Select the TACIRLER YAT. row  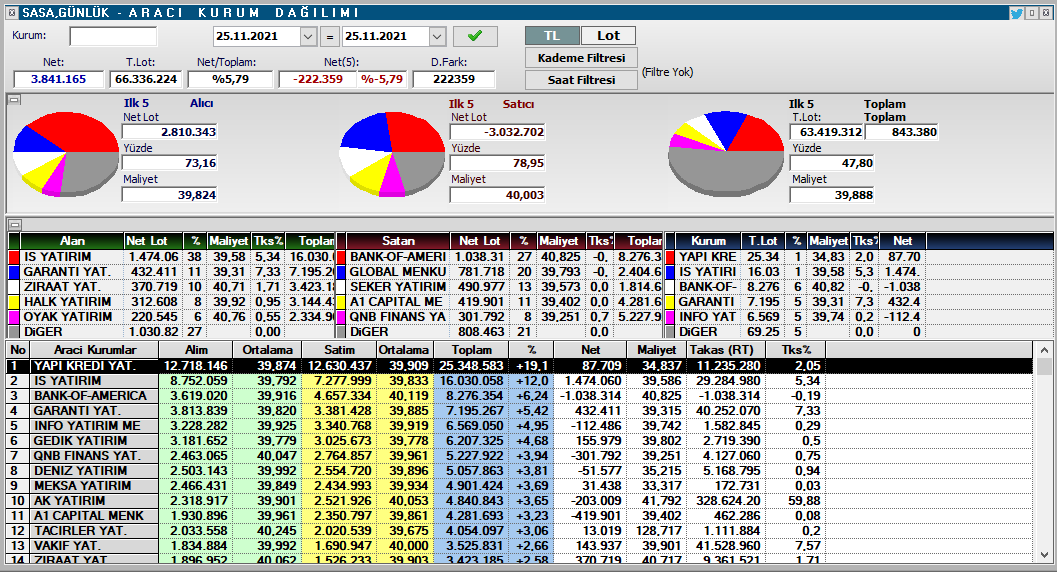519,530
